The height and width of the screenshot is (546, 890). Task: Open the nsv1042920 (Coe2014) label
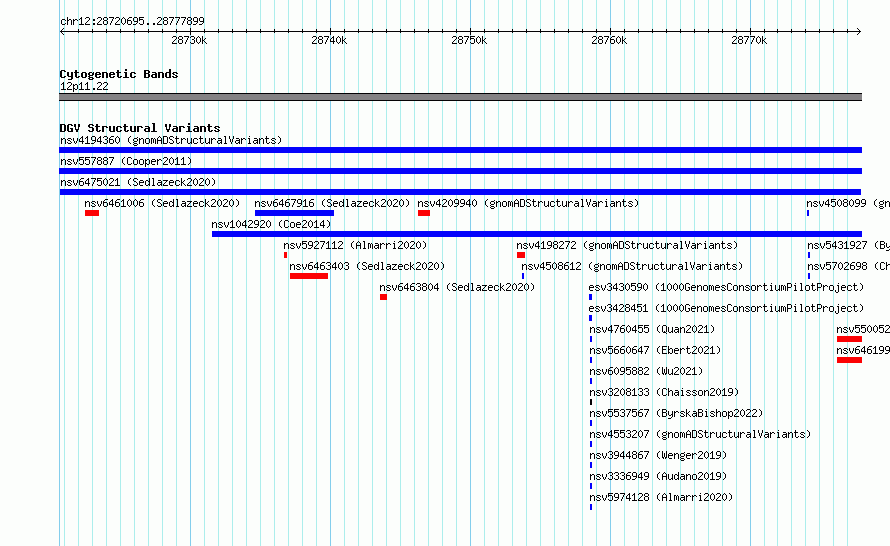271,224
